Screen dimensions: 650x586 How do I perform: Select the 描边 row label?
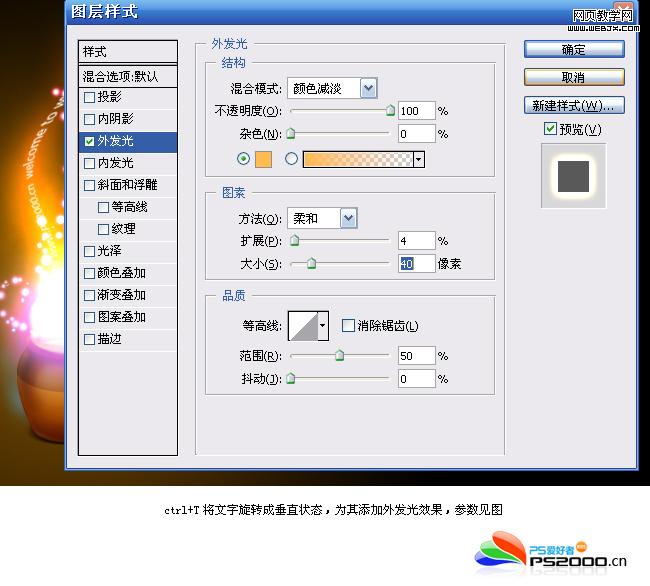pos(110,339)
